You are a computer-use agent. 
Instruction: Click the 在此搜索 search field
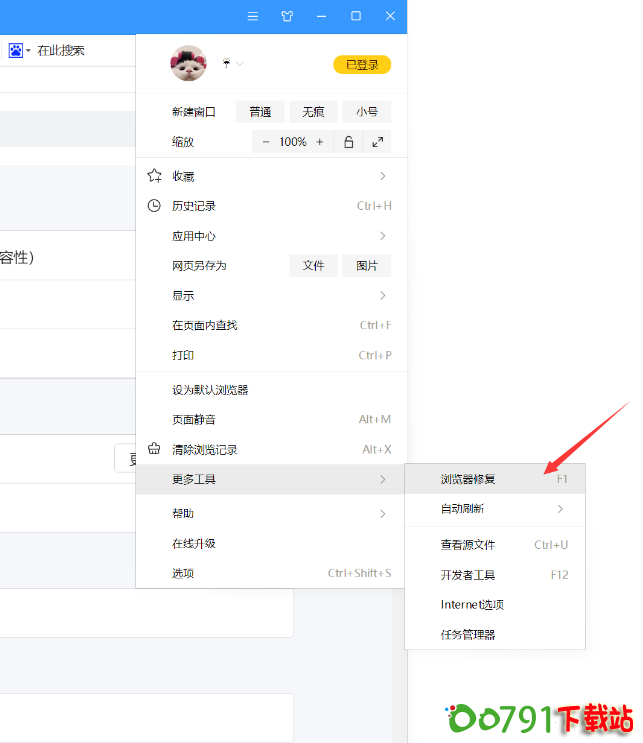pos(61,51)
